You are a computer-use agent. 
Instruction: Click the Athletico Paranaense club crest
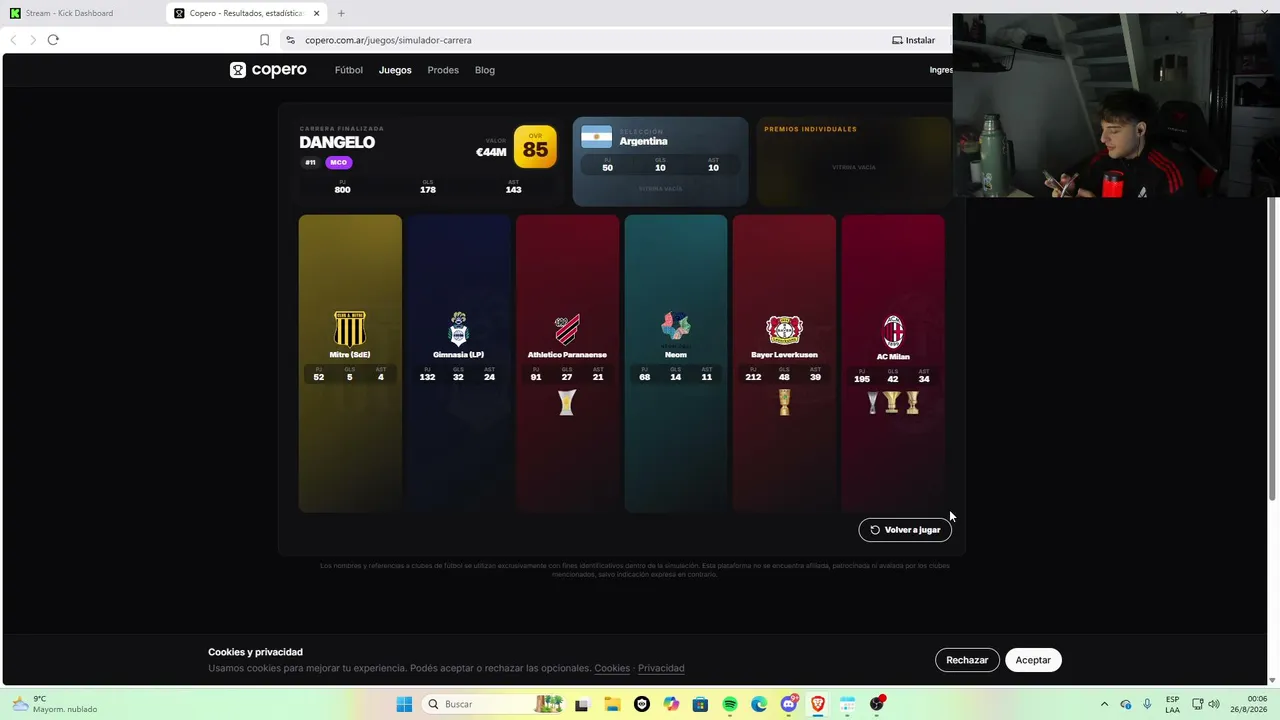(567, 329)
